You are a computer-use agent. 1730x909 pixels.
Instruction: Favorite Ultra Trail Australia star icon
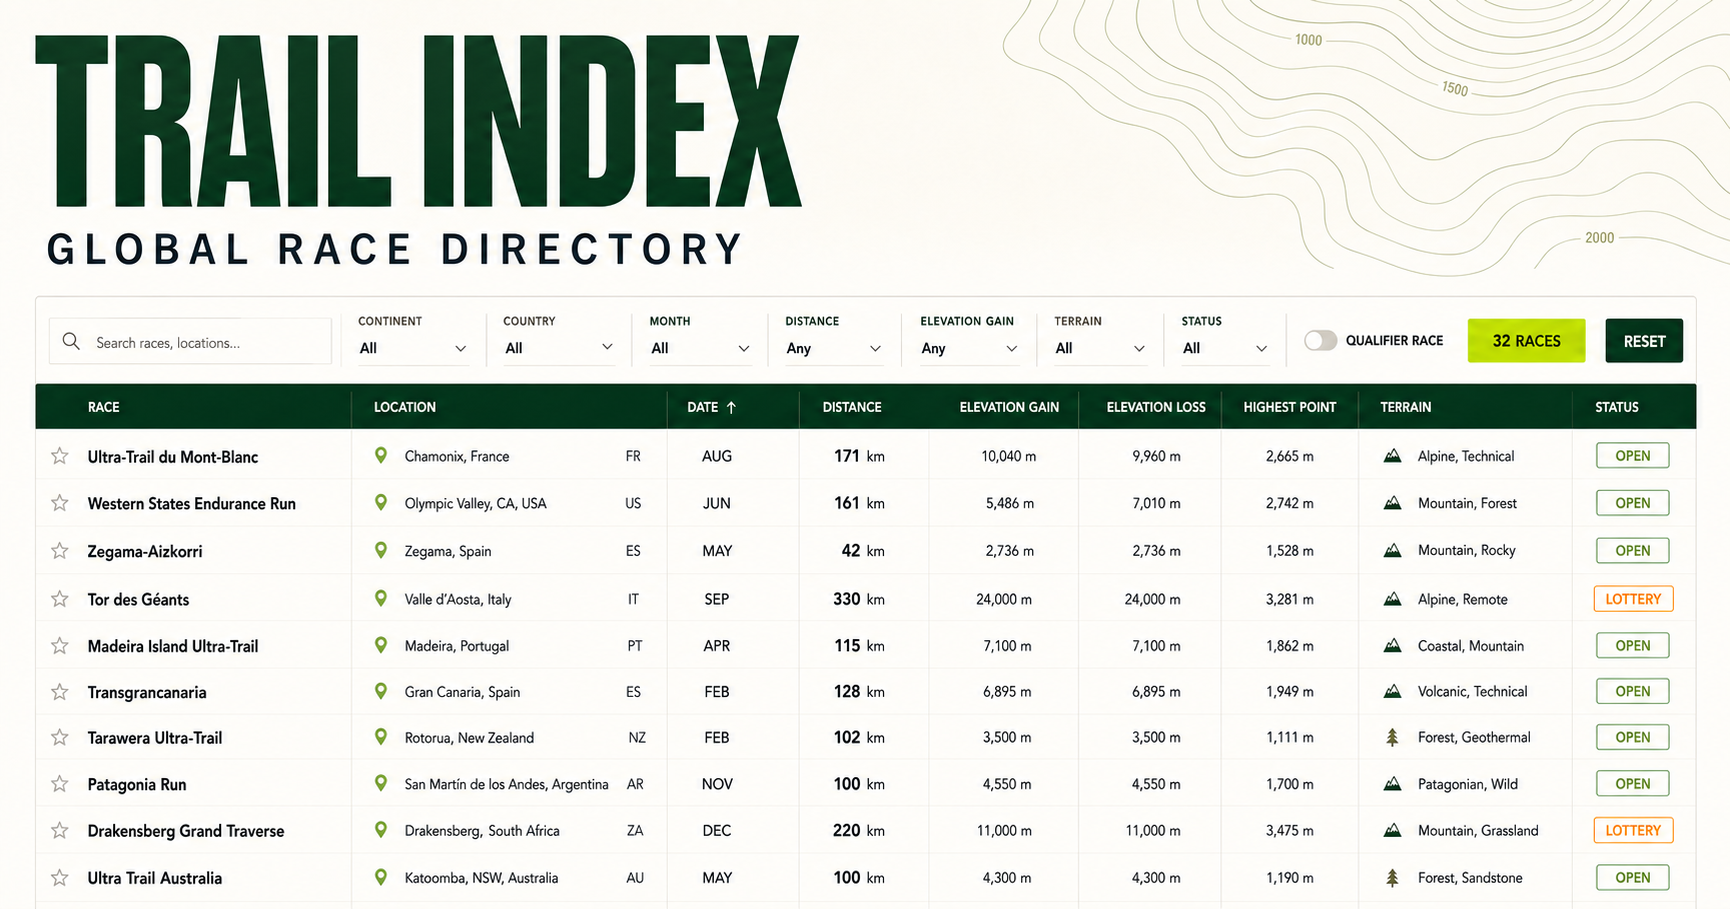point(60,878)
